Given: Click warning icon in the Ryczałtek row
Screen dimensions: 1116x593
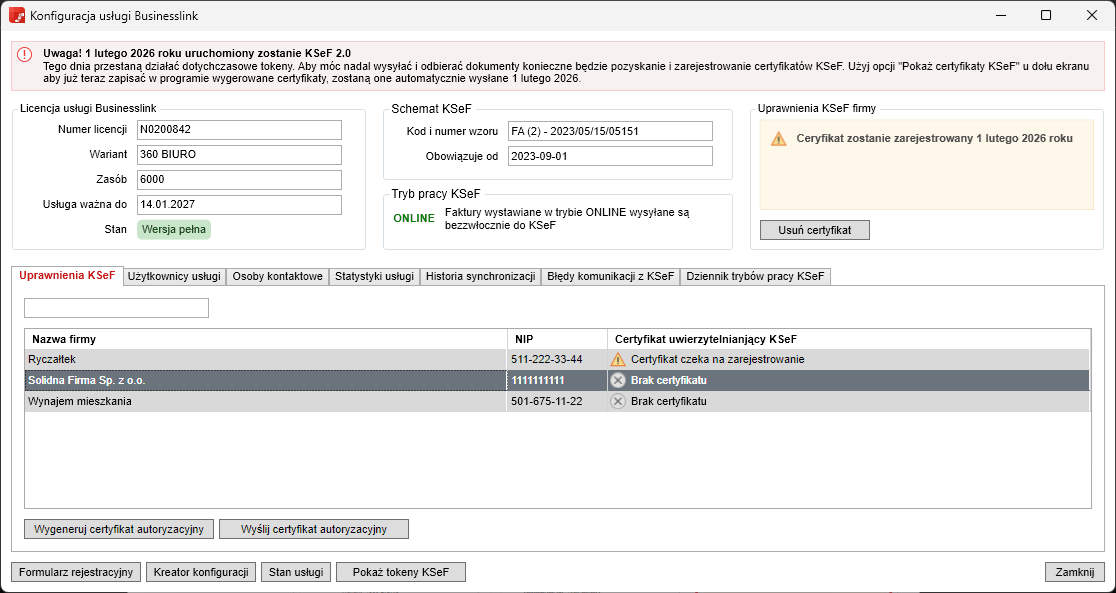Looking at the screenshot, I should pos(618,359).
